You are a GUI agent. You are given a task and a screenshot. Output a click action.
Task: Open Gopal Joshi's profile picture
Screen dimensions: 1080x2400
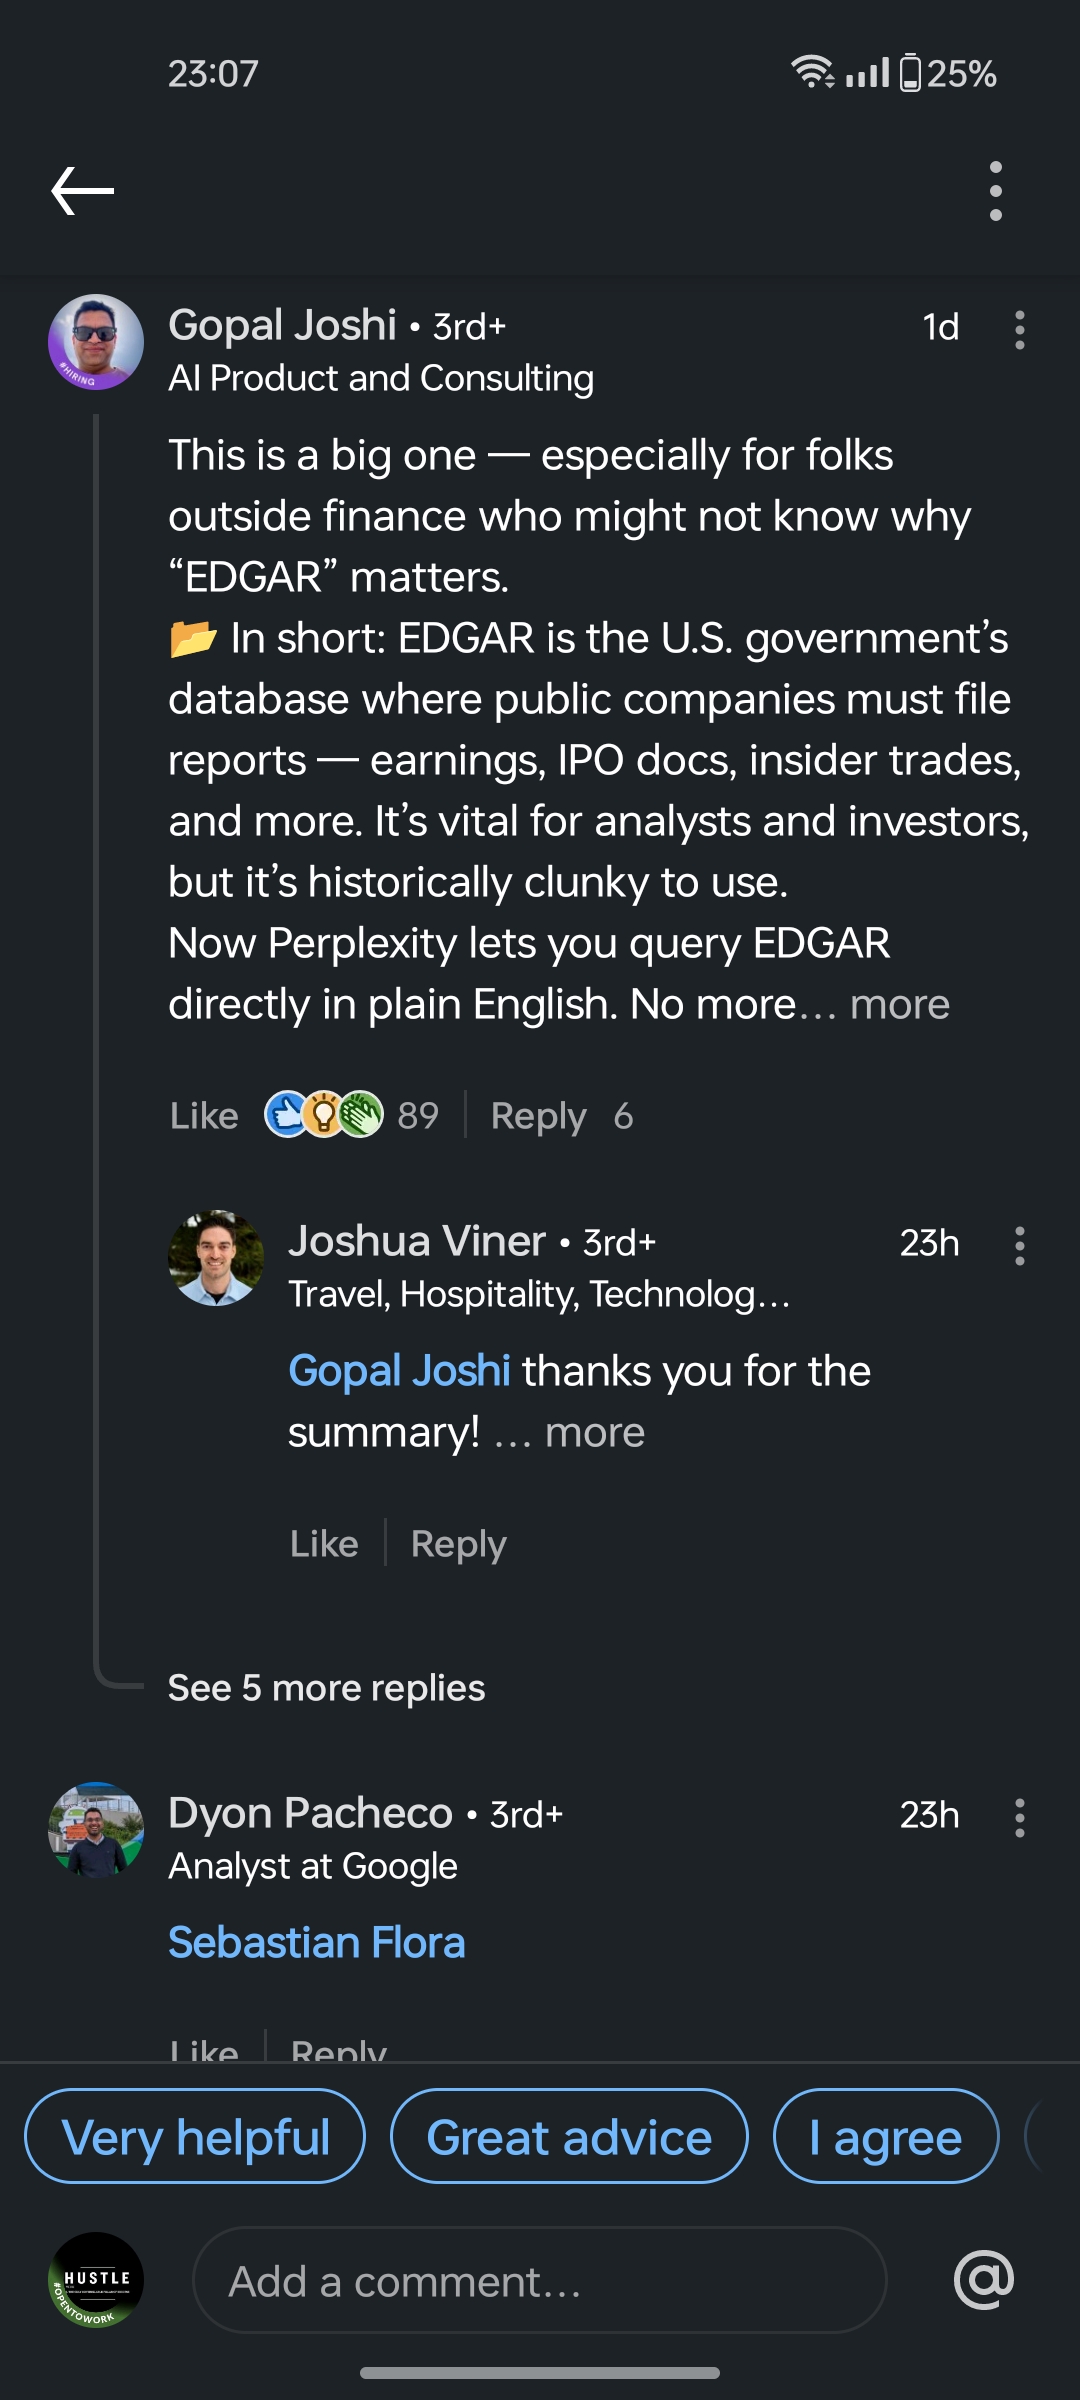[x=96, y=342]
